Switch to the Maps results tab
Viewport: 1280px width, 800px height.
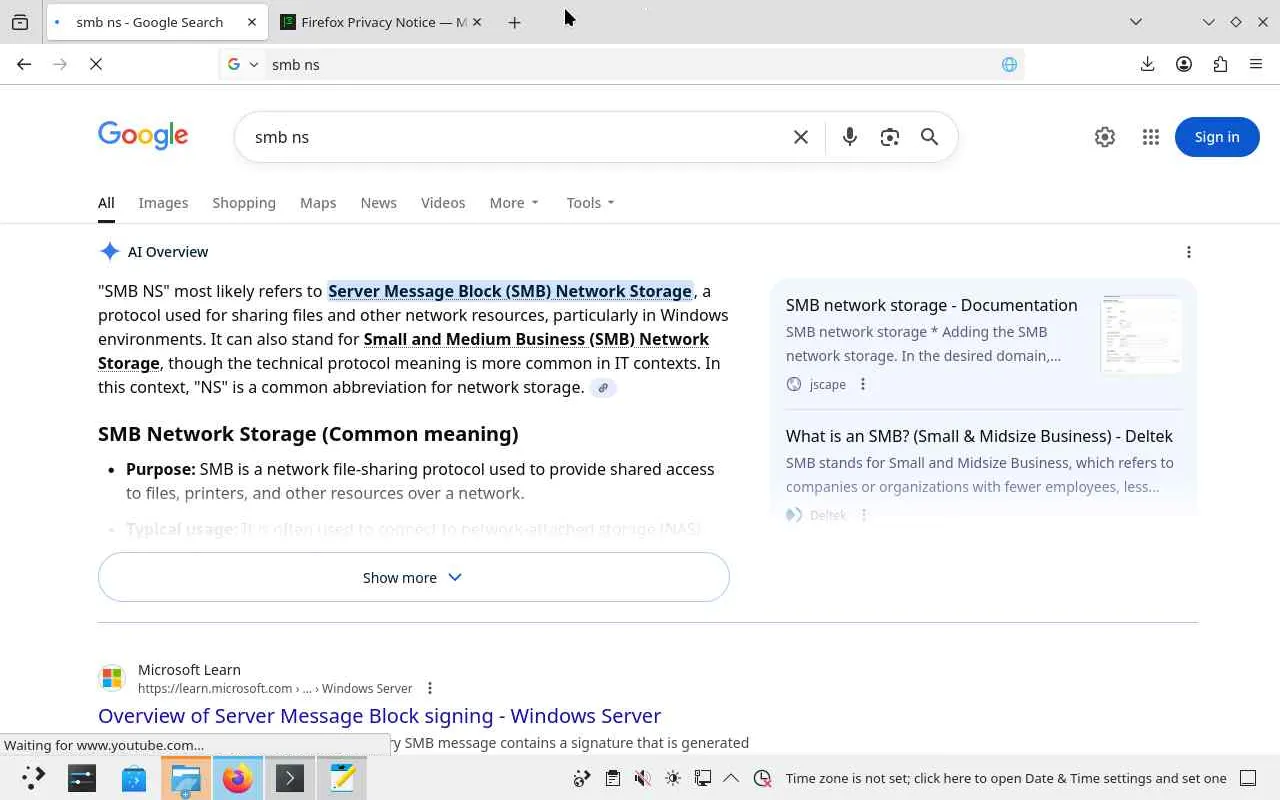tap(318, 203)
